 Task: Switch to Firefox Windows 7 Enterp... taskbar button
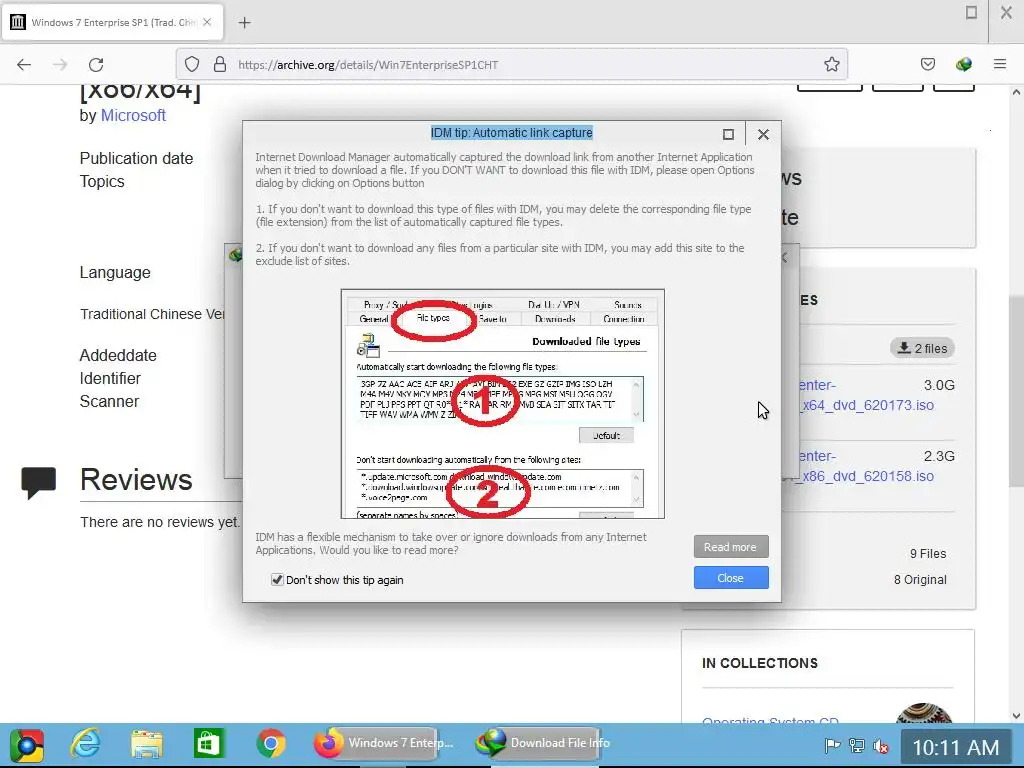coord(385,743)
